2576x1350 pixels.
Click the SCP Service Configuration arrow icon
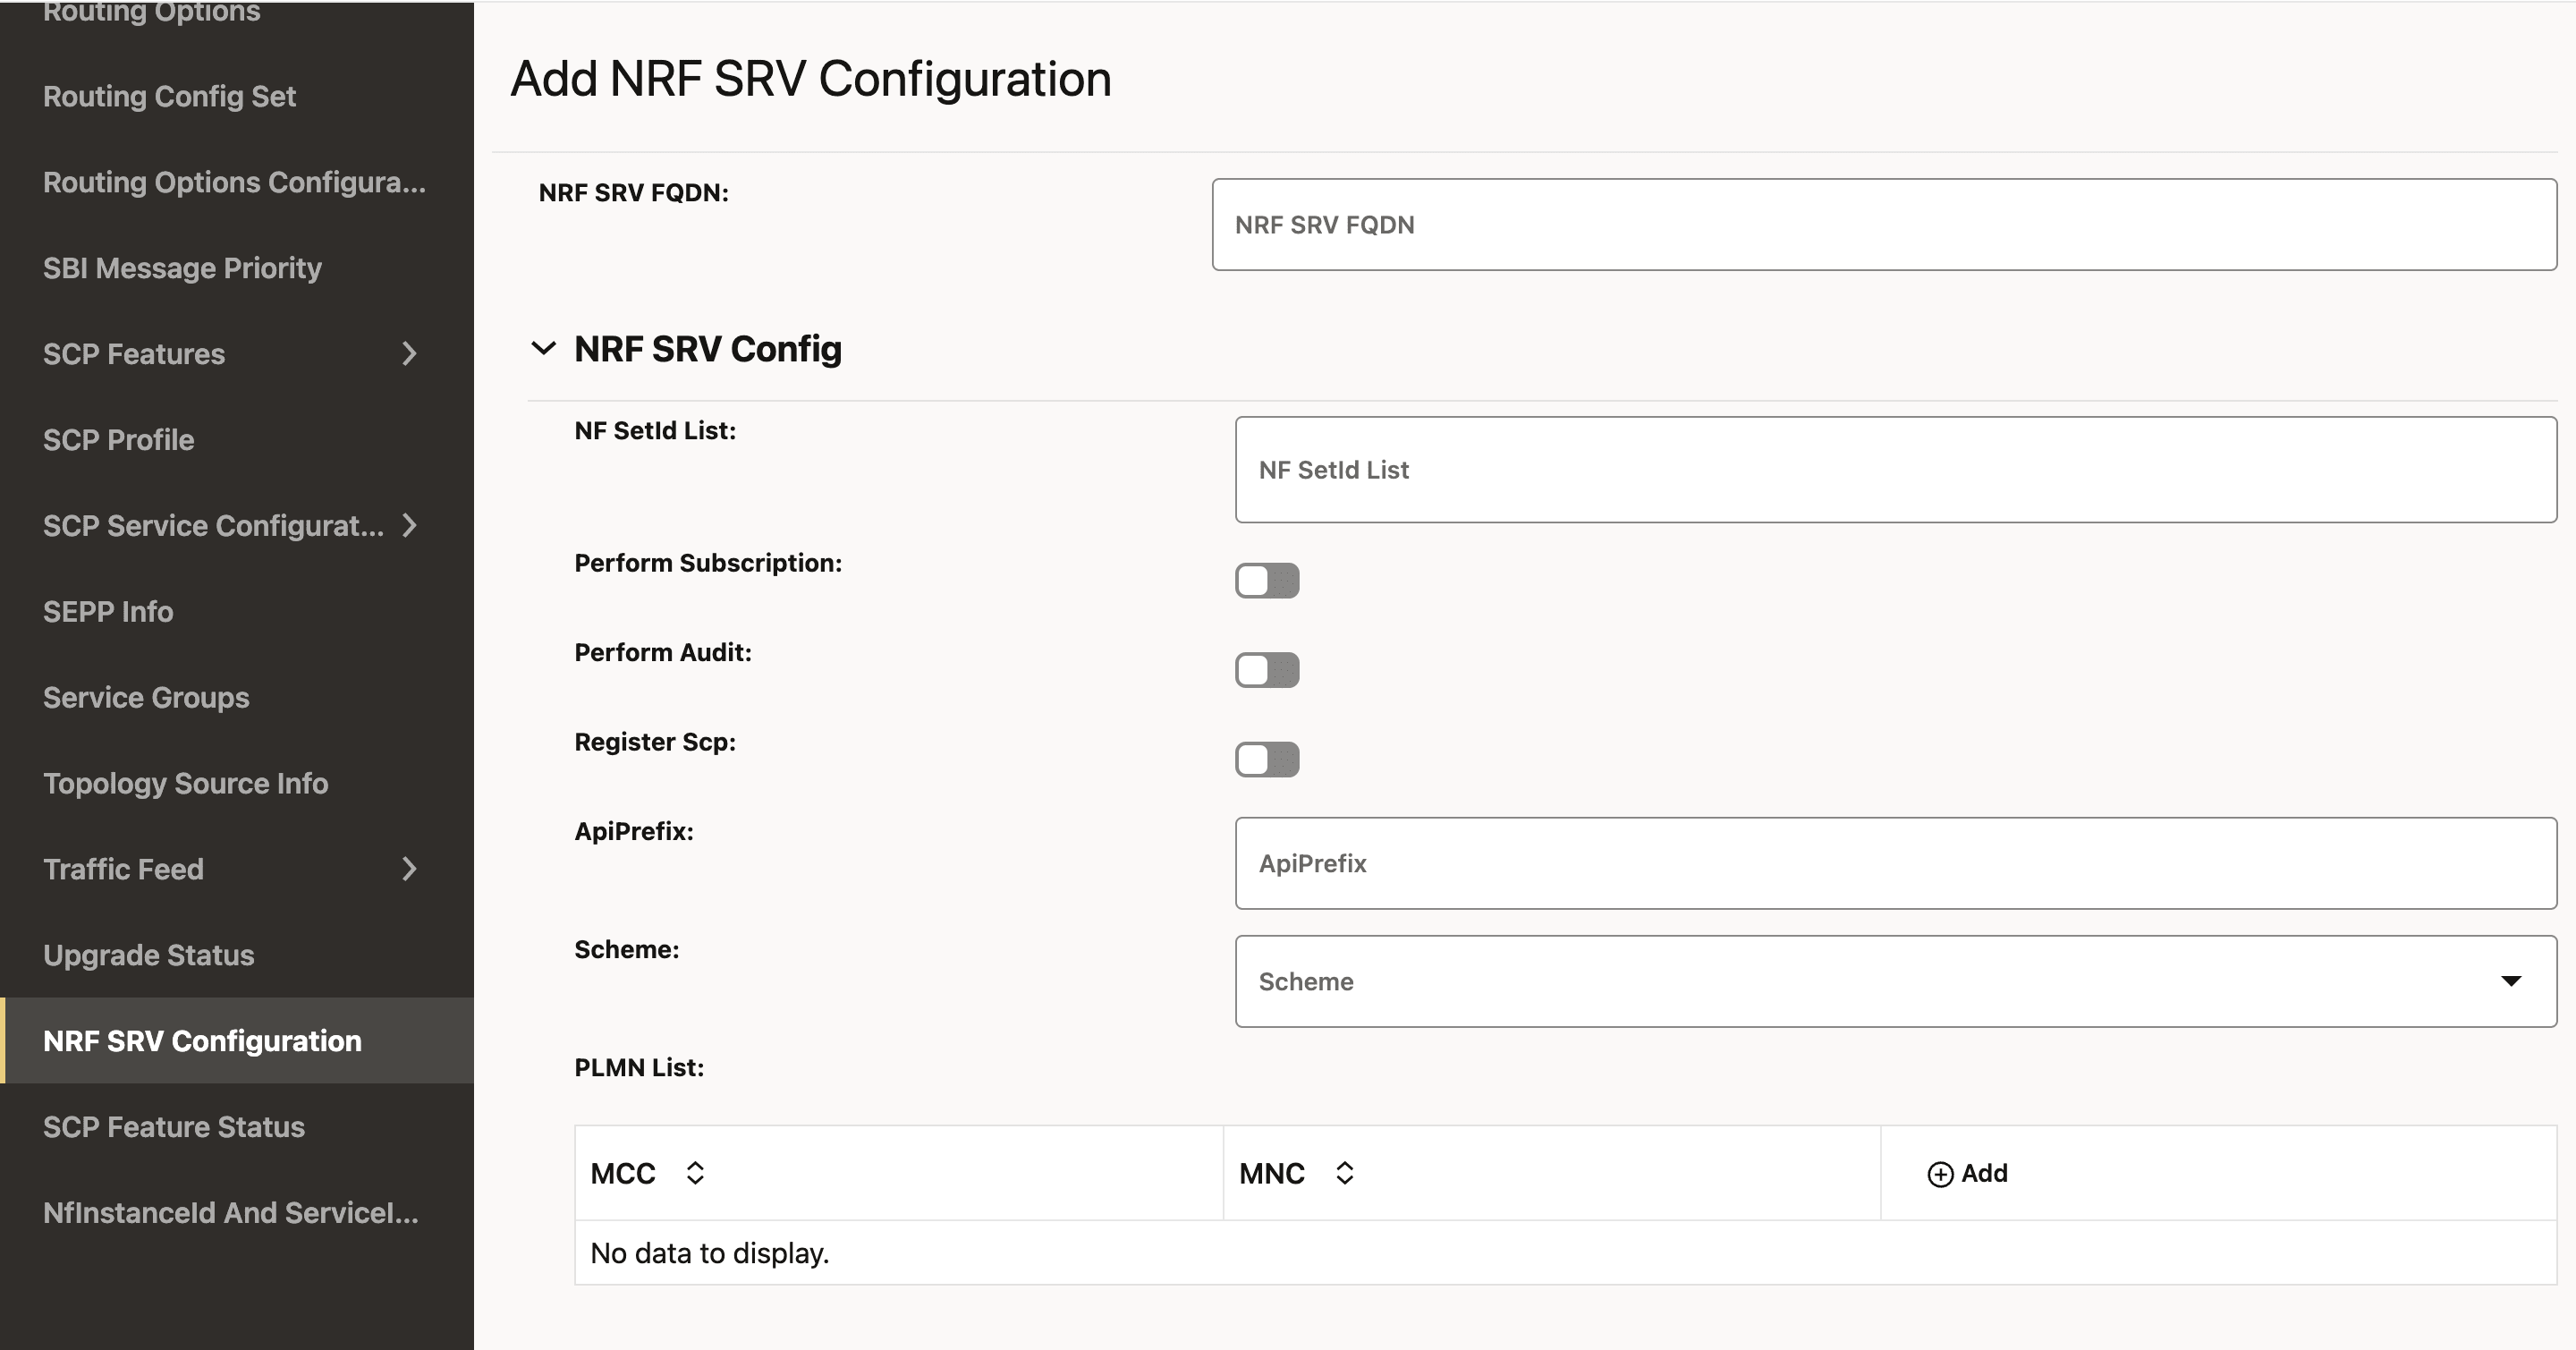click(x=411, y=526)
